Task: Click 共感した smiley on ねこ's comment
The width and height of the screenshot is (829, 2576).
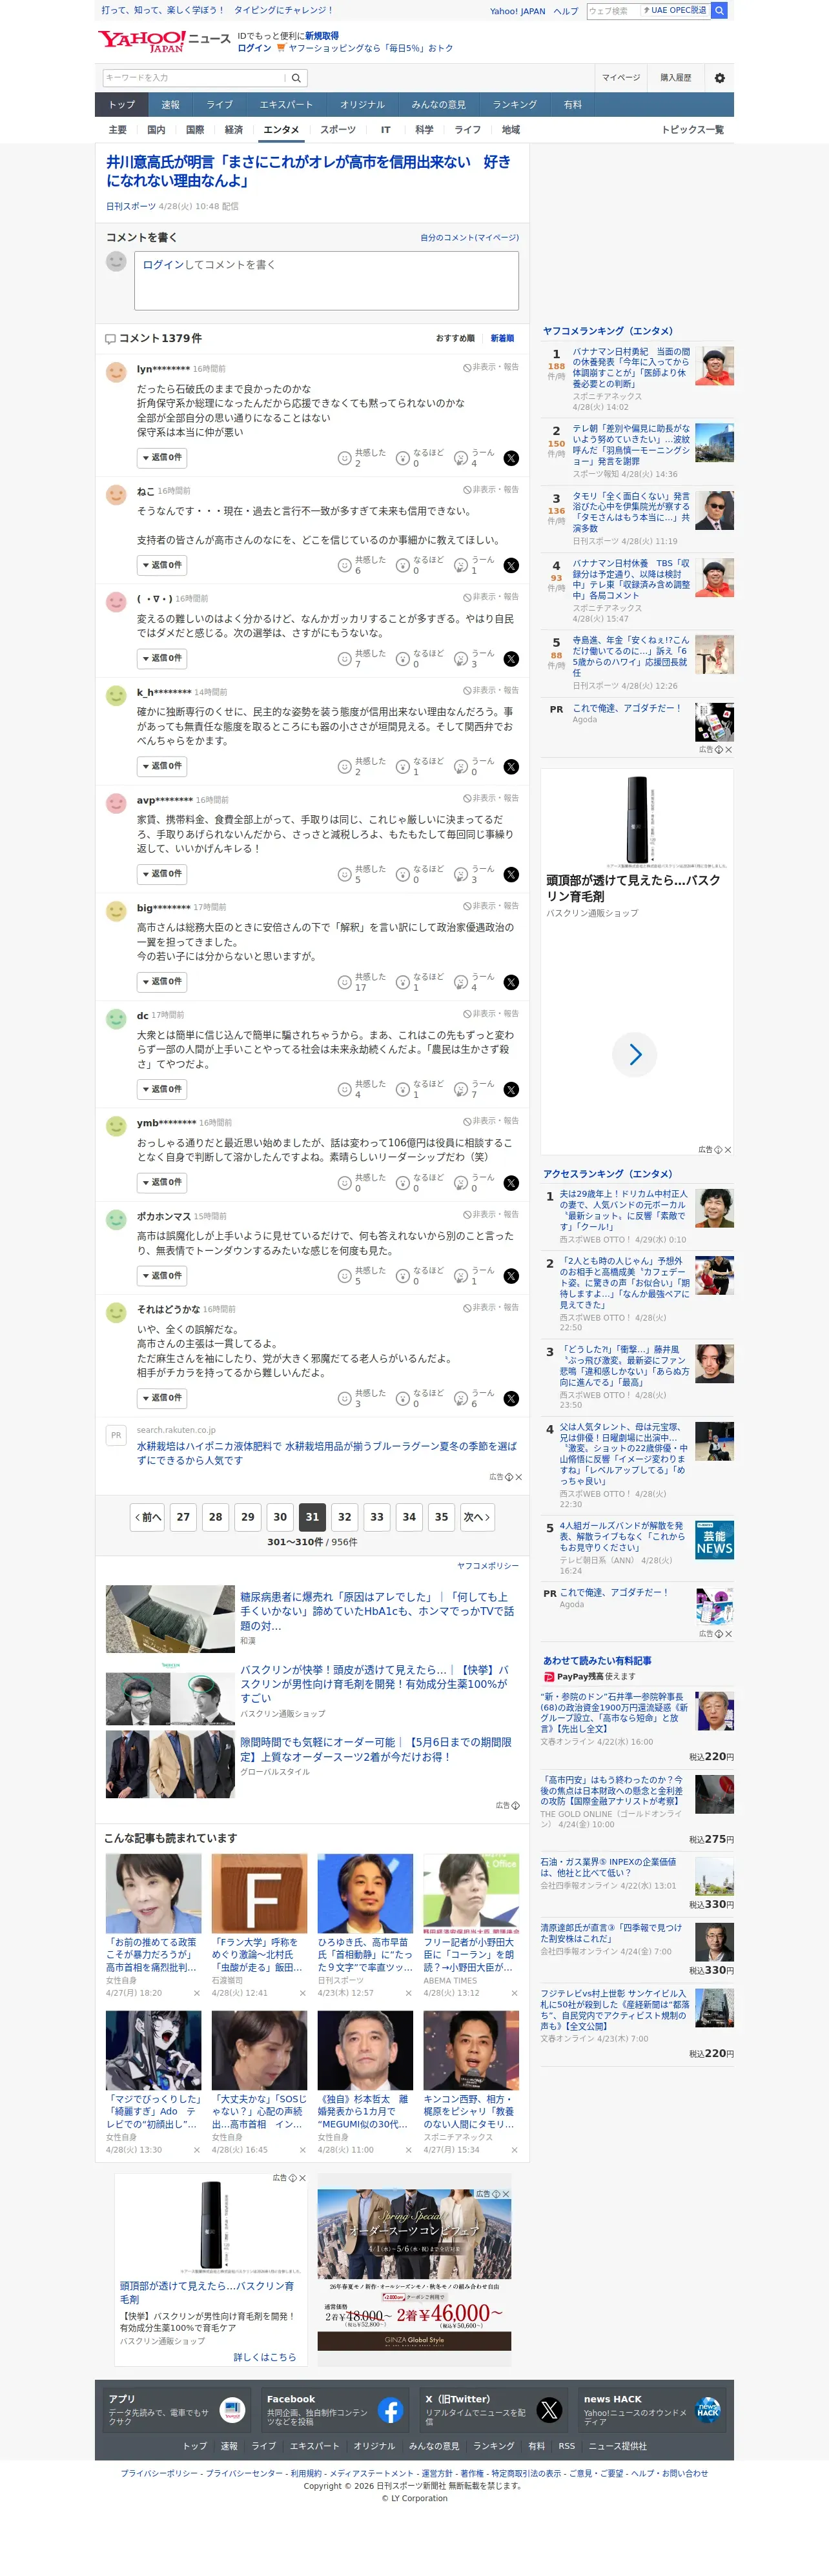Action: click(x=345, y=565)
